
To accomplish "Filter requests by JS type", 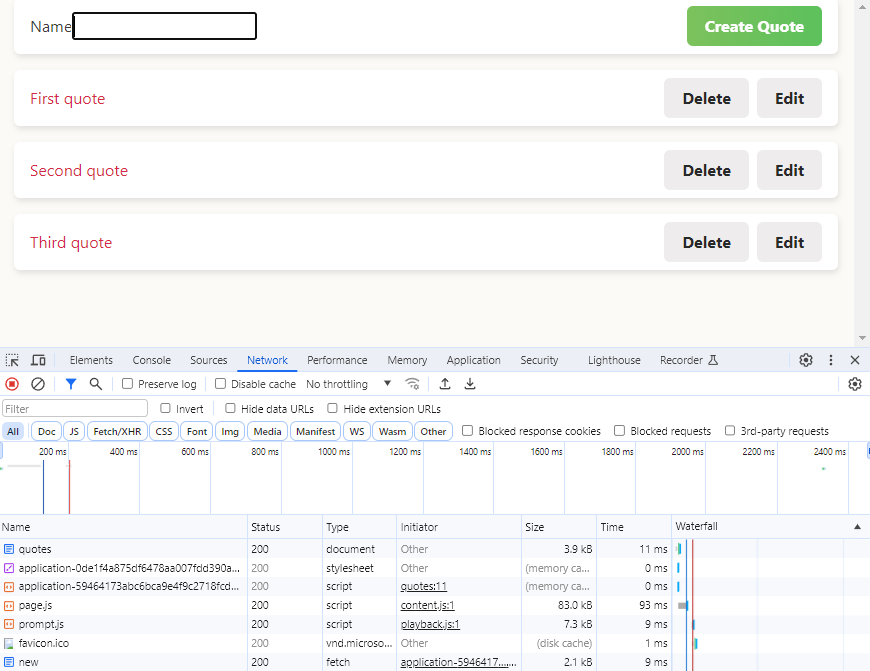I will point(74,431).
